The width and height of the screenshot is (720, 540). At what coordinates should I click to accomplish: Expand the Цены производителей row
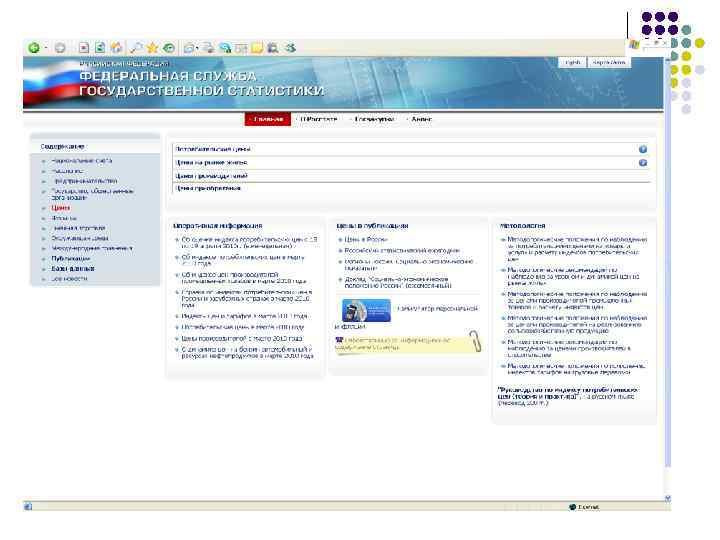(x=411, y=176)
